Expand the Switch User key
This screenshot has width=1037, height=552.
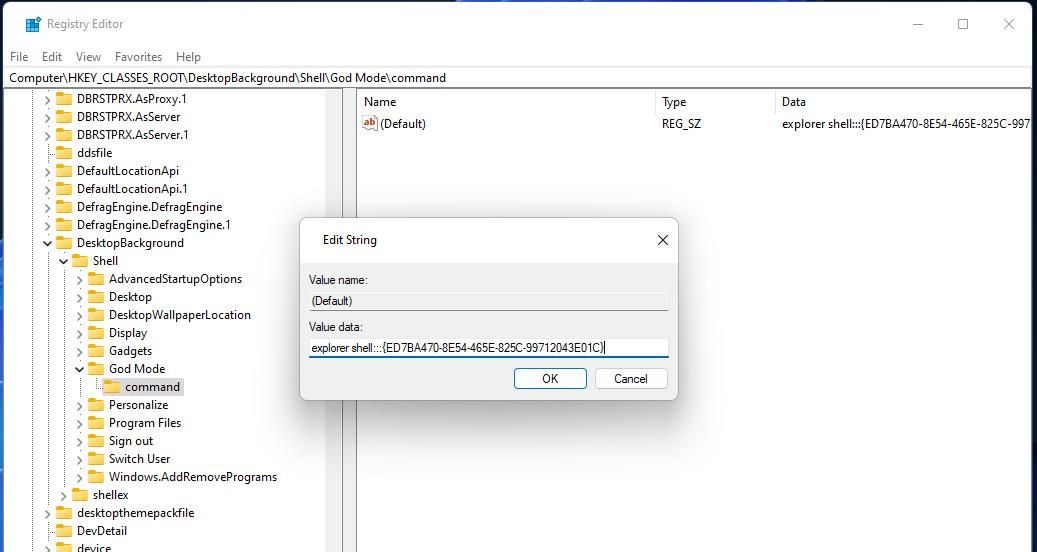[x=79, y=459]
